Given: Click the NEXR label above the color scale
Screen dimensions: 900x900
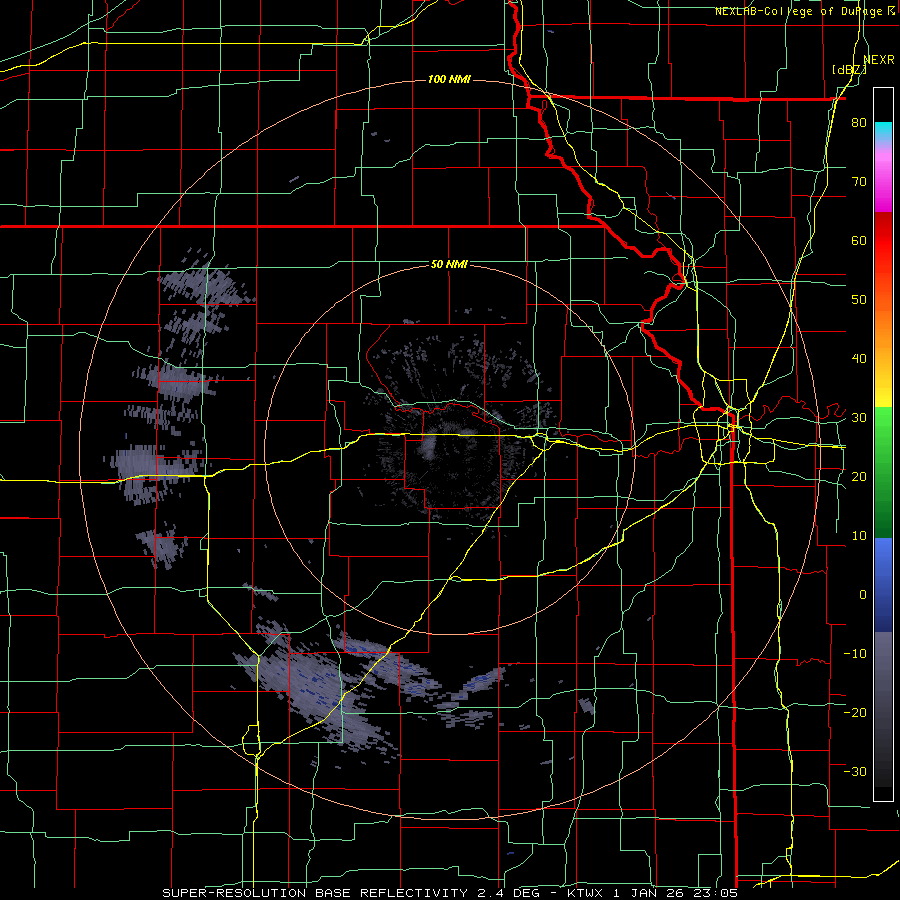Looking at the screenshot, I should coord(879,60).
